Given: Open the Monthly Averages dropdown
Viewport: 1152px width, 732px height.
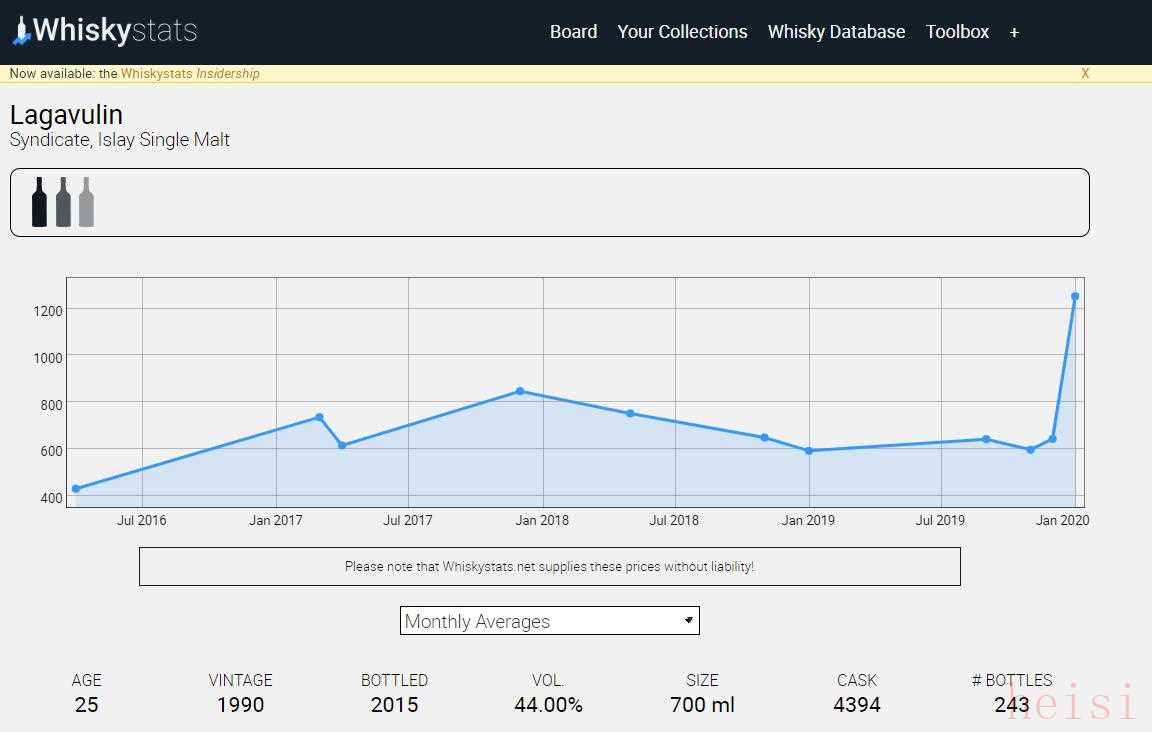Looking at the screenshot, I should point(549,621).
